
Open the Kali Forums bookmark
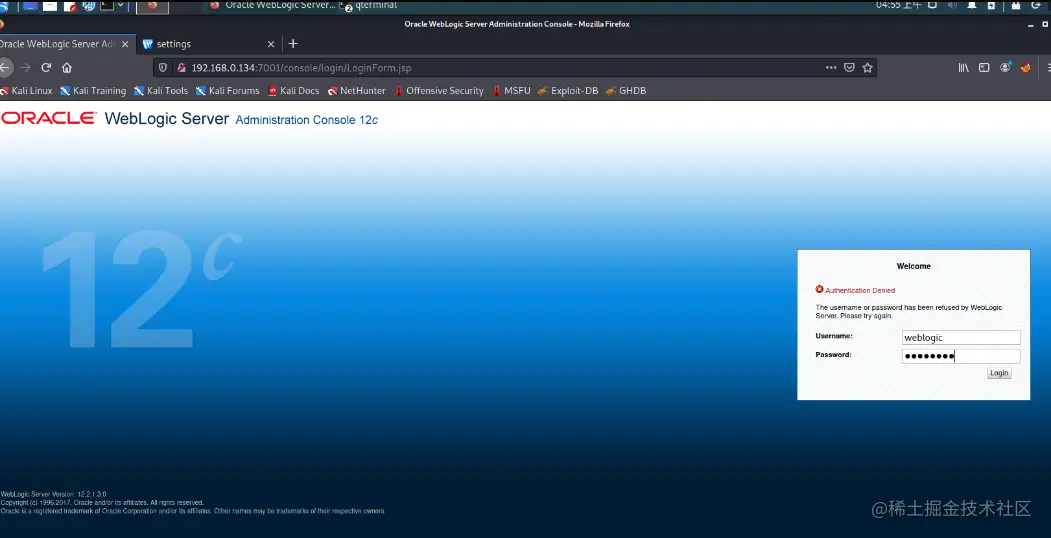pos(227,90)
